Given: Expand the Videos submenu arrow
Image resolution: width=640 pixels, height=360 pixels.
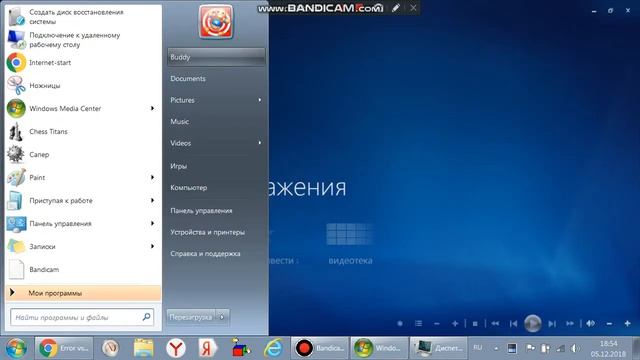Looking at the screenshot, I should pyautogui.click(x=260, y=143).
